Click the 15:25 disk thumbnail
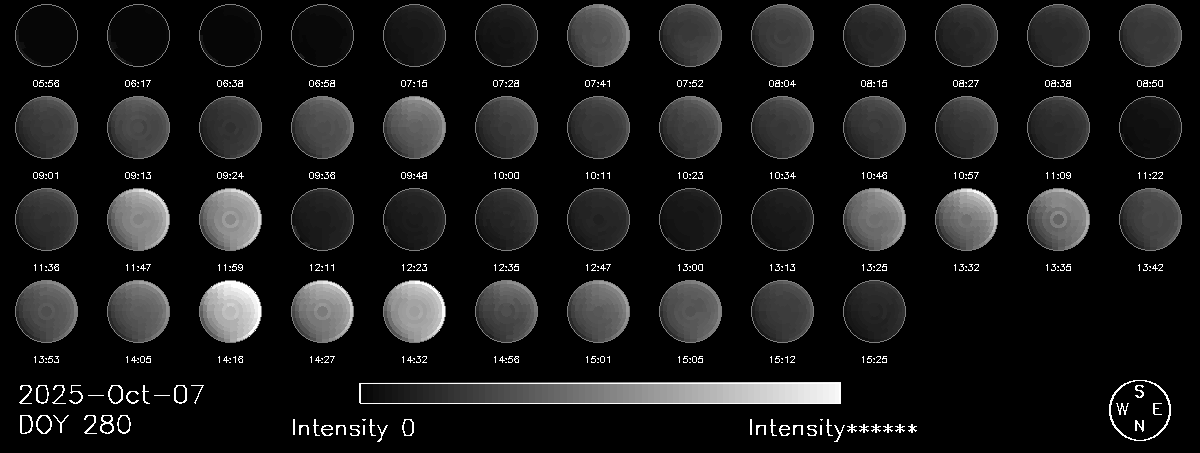This screenshot has width=1200, height=453. point(874,311)
